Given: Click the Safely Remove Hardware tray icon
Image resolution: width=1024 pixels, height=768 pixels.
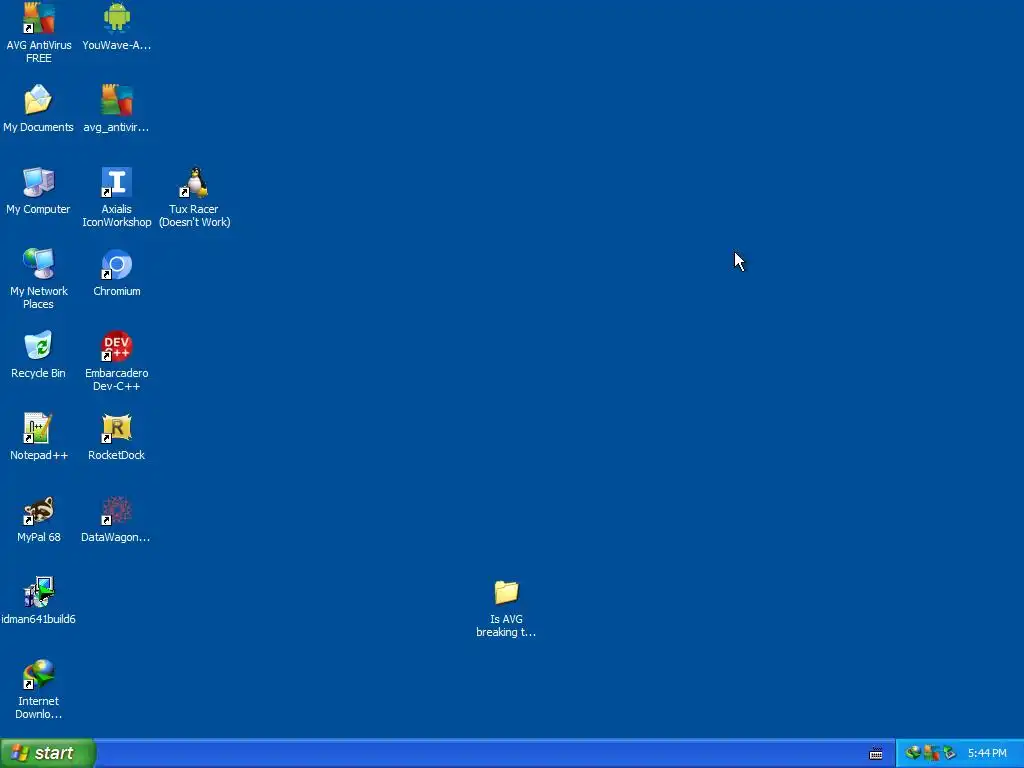Looking at the screenshot, I should tap(949, 753).
